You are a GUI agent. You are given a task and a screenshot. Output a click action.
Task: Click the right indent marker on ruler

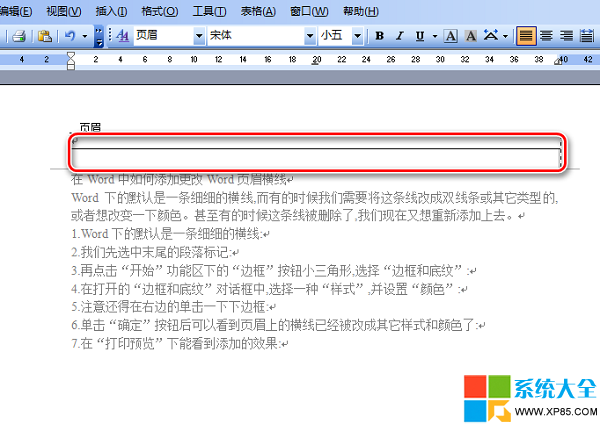coord(558,61)
